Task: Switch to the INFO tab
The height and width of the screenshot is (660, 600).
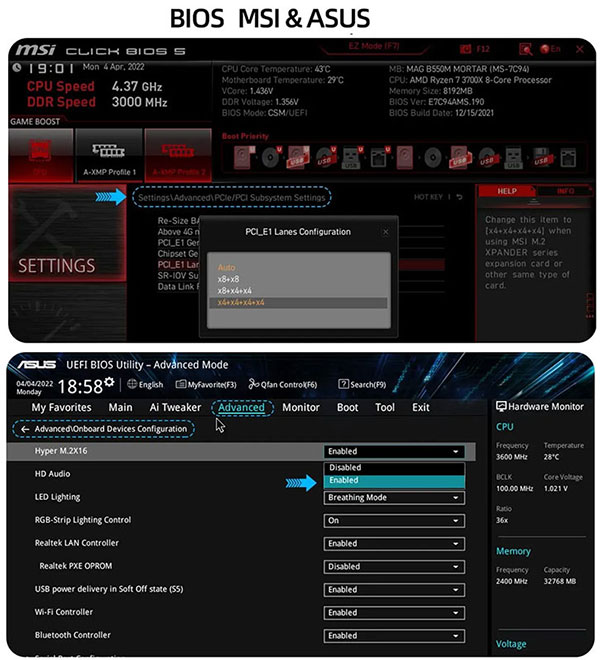Action: (x=565, y=191)
